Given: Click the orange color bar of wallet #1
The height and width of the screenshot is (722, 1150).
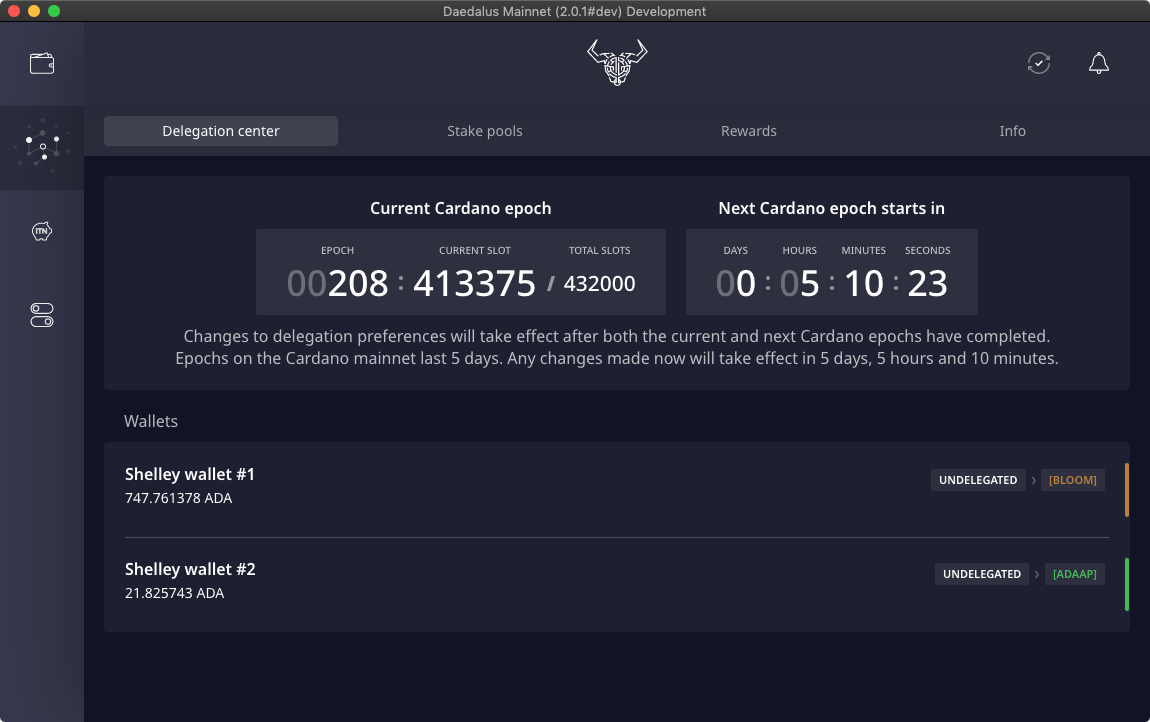Looking at the screenshot, I should tap(1127, 490).
